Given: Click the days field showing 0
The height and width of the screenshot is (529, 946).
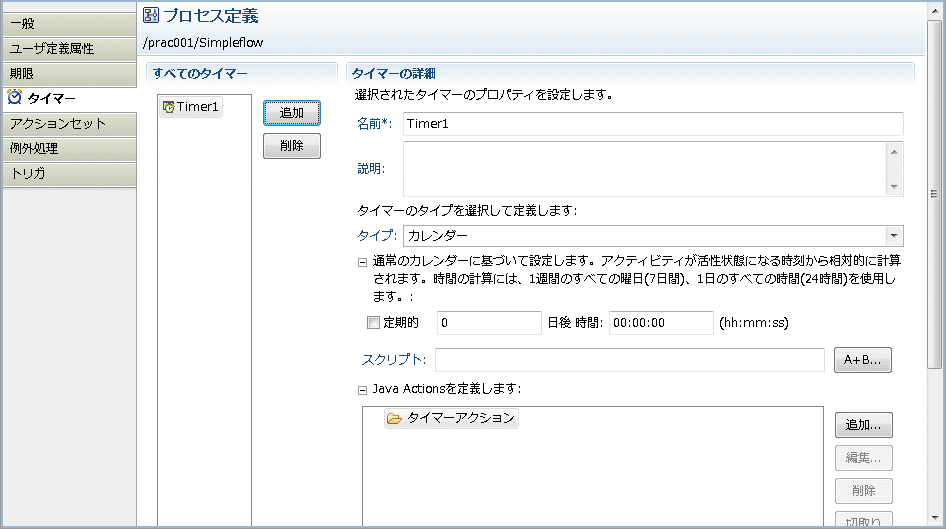Looking at the screenshot, I should pos(489,323).
